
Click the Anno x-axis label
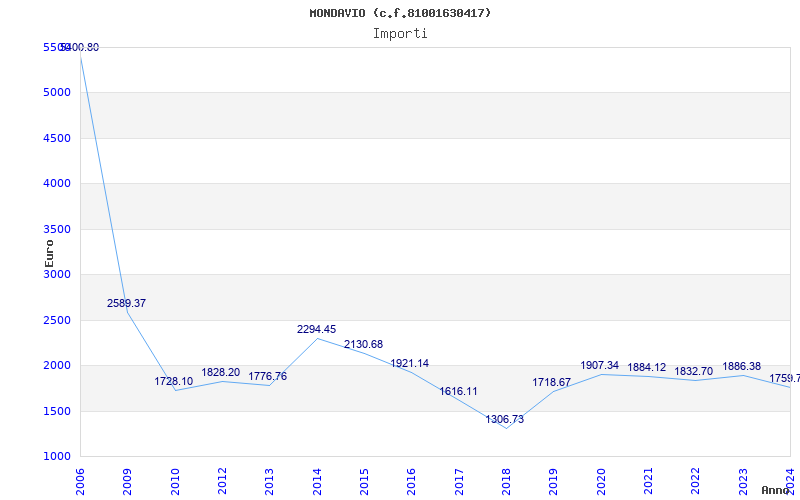(x=775, y=490)
